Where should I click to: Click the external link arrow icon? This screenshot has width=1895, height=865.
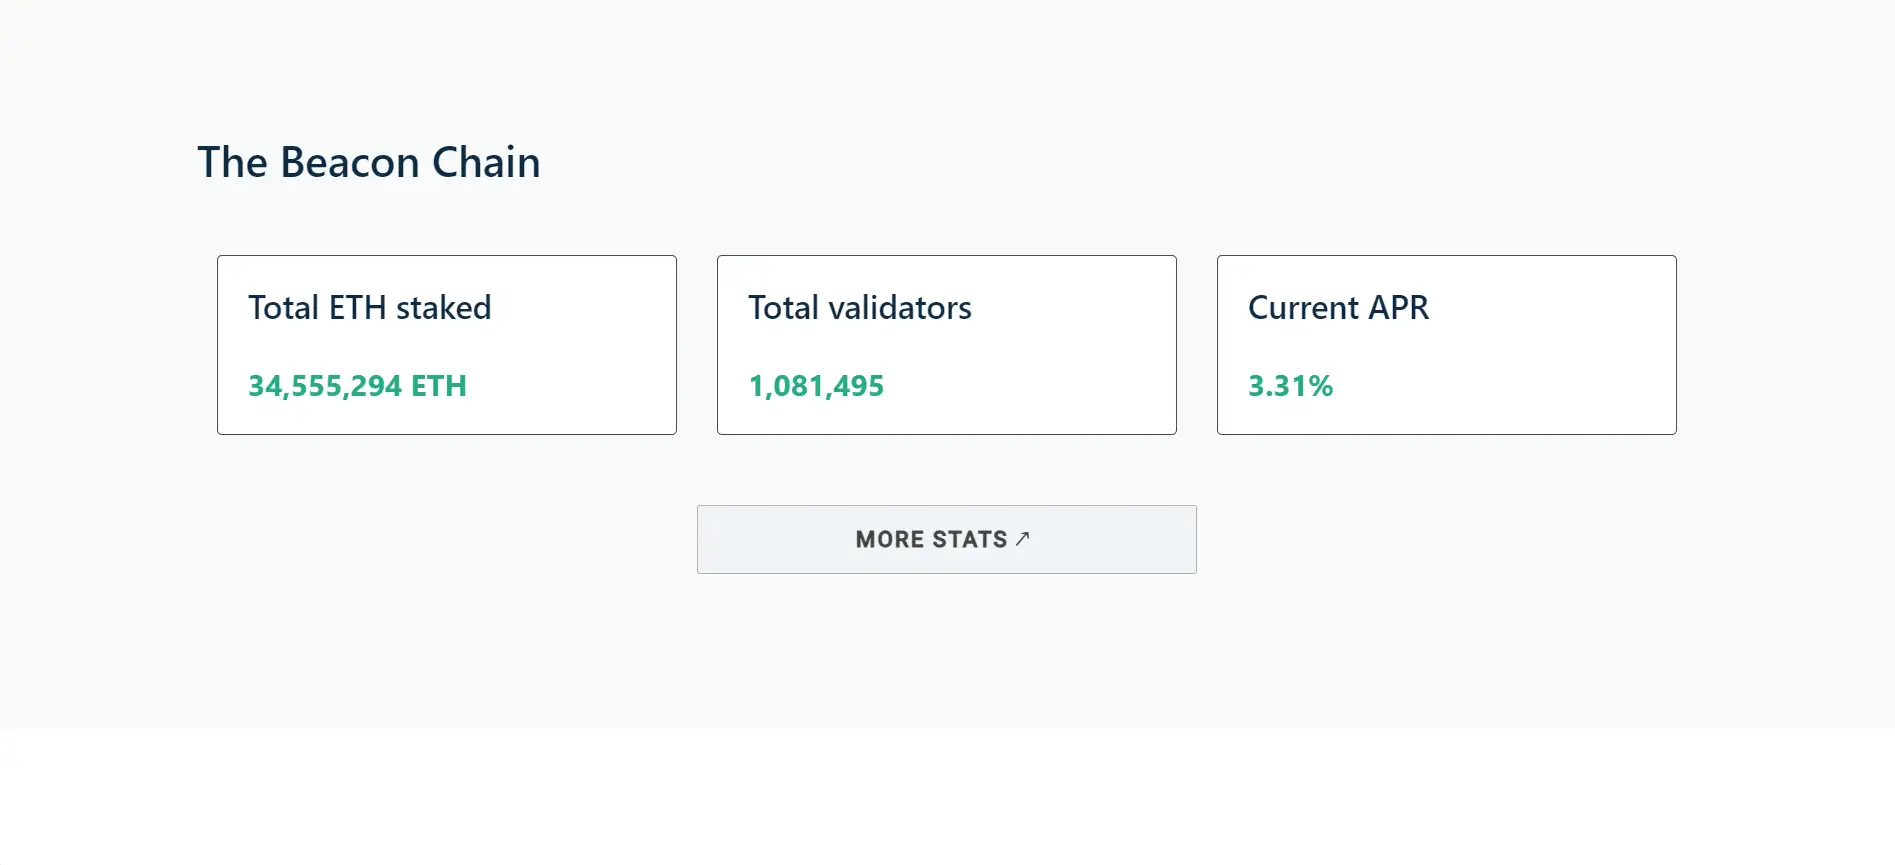coord(1022,539)
